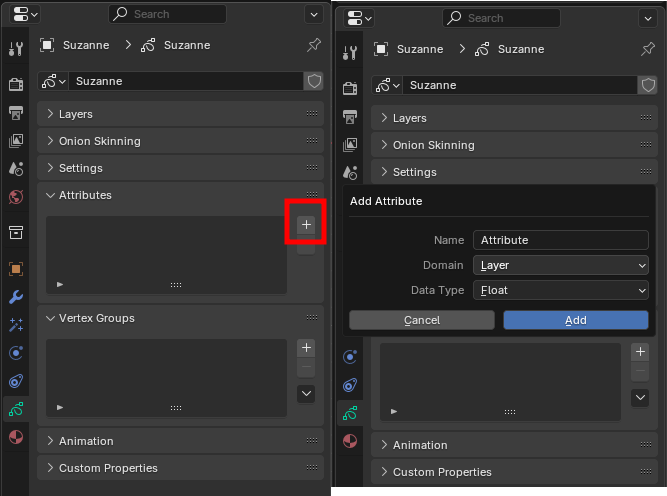Add vertex group in right panel
667x496 pixels.
pyautogui.click(x=640, y=352)
